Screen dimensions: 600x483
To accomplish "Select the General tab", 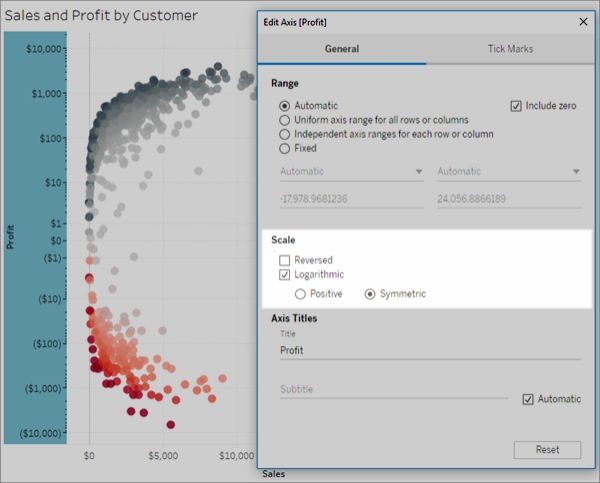I will [x=341, y=49].
